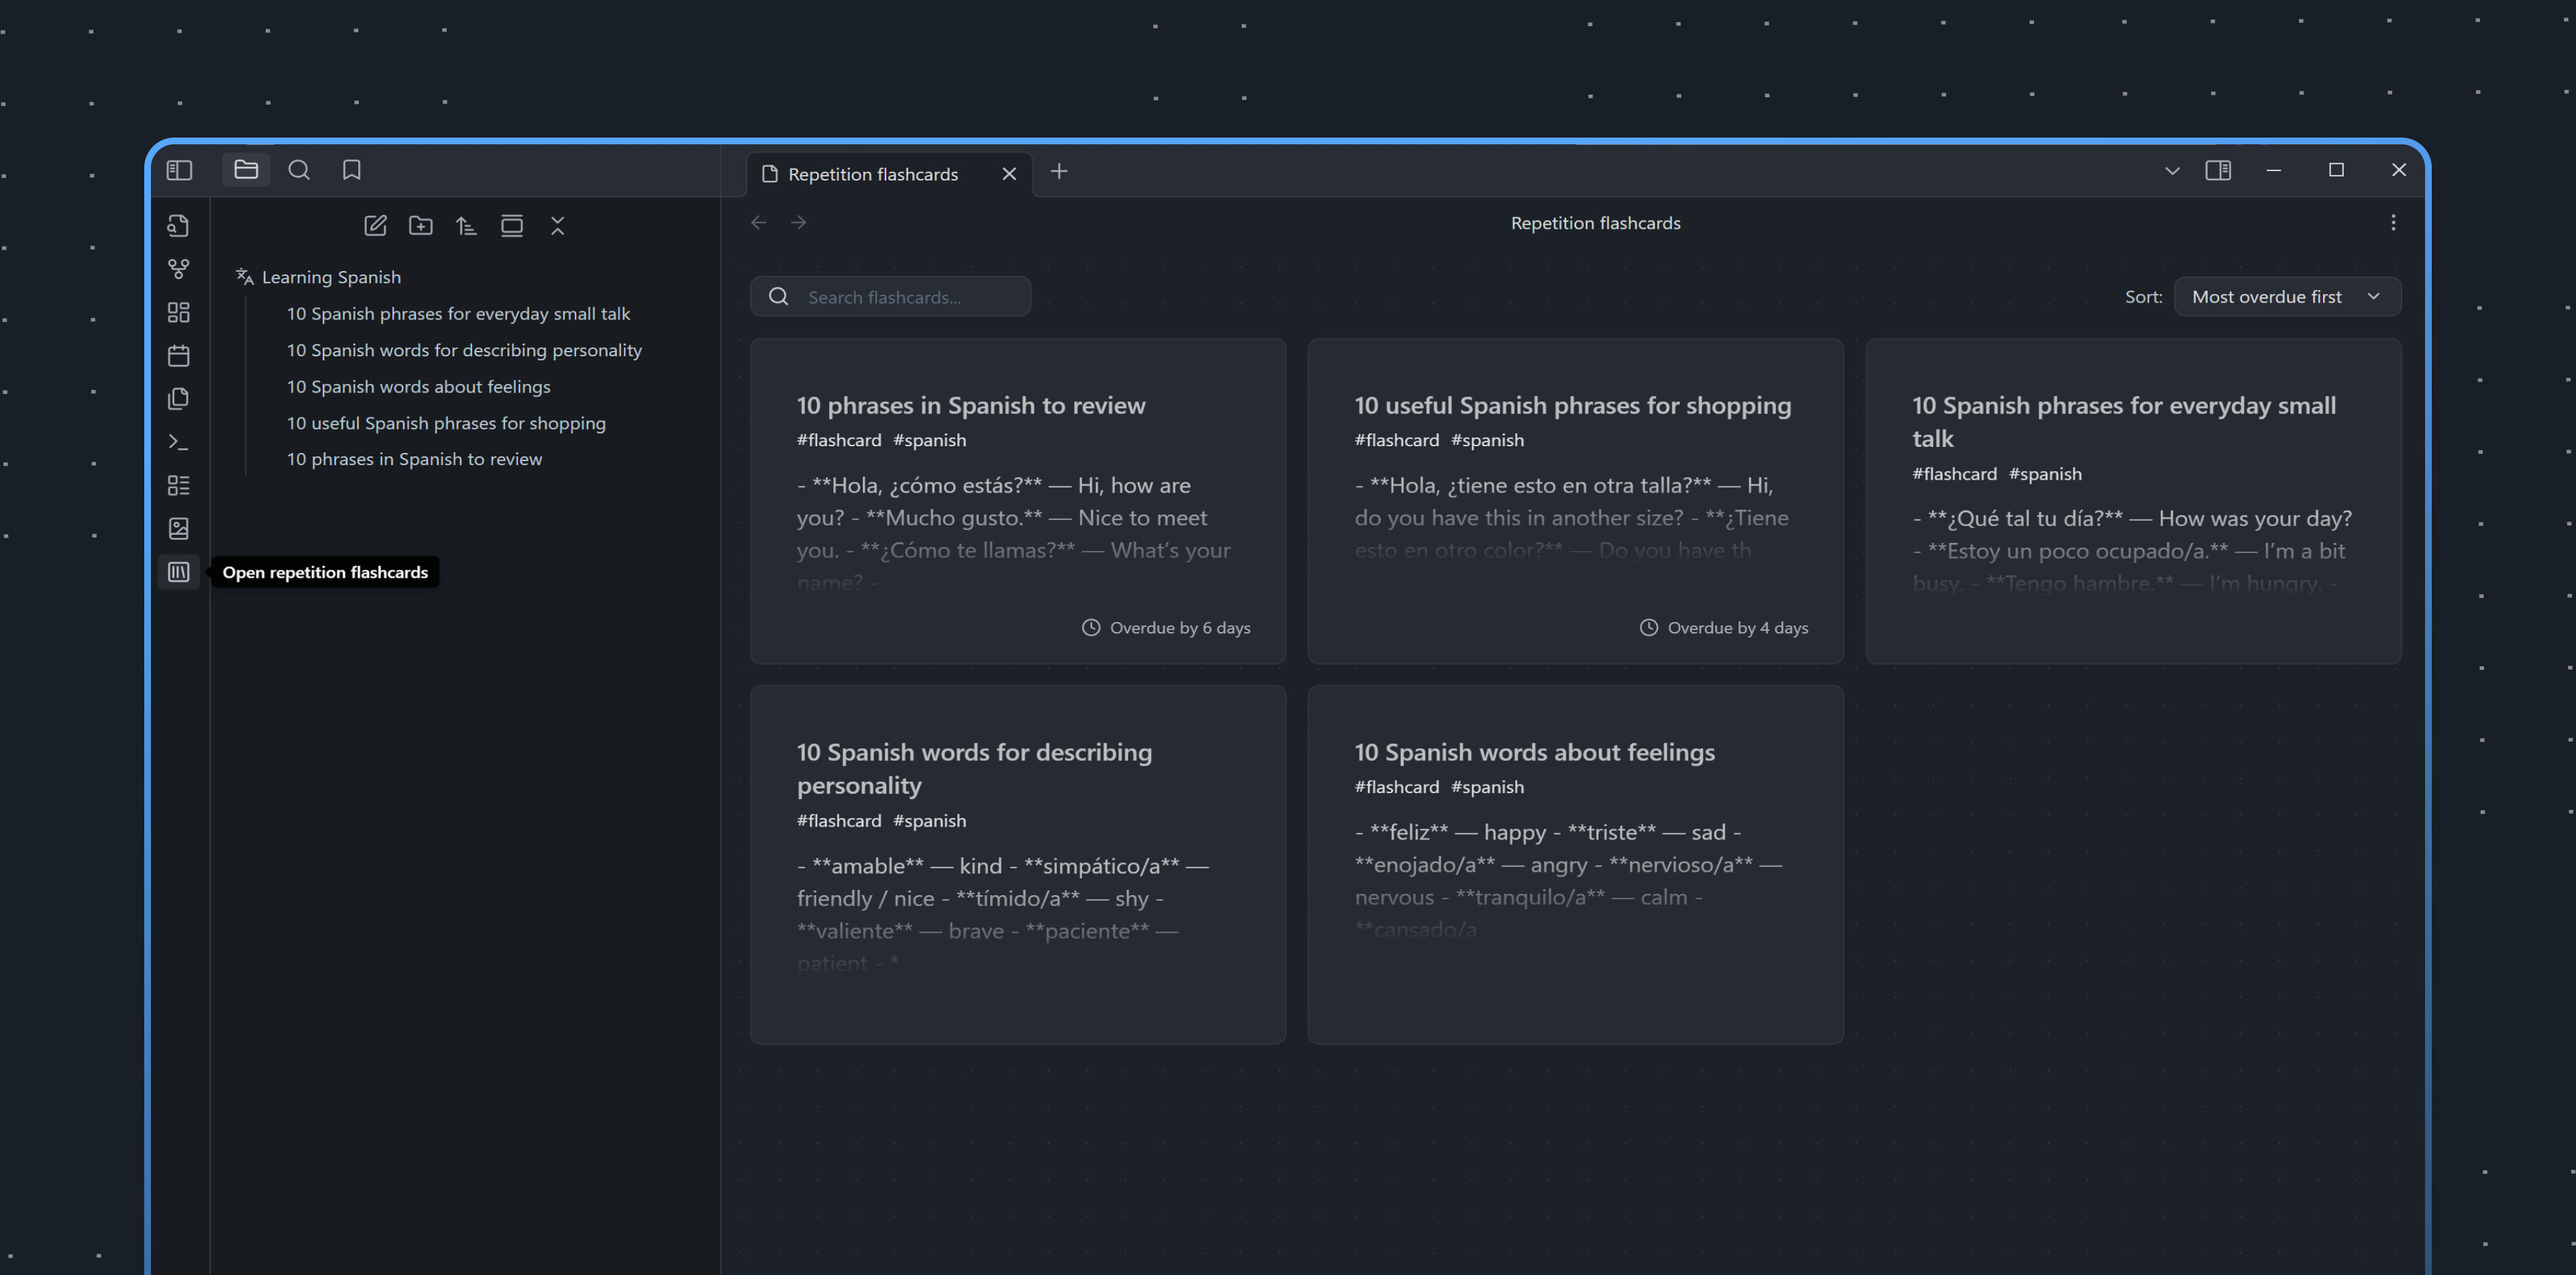
Task: Open the bookmarks panel
Action: click(x=351, y=170)
